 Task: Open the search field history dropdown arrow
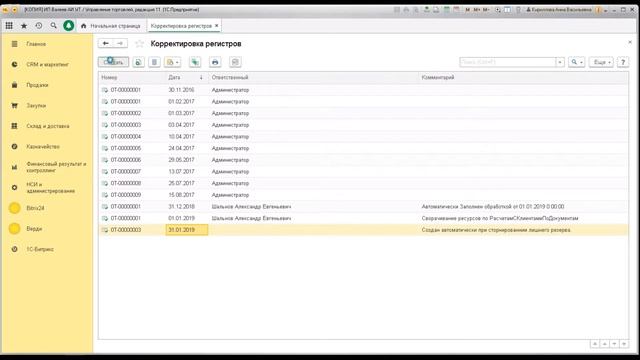point(560,62)
